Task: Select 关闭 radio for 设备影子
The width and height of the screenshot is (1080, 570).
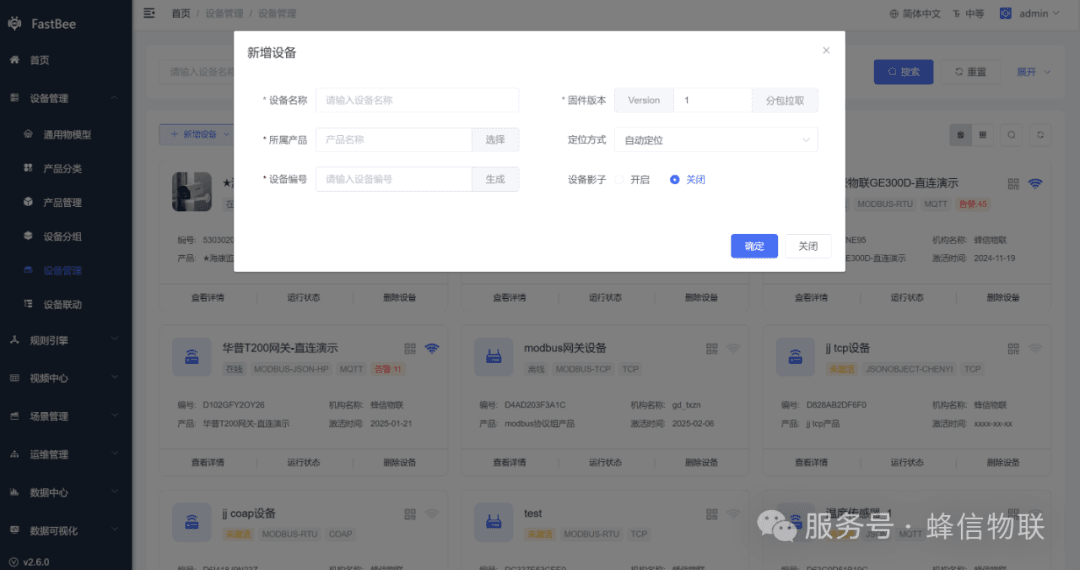Action: click(x=674, y=180)
